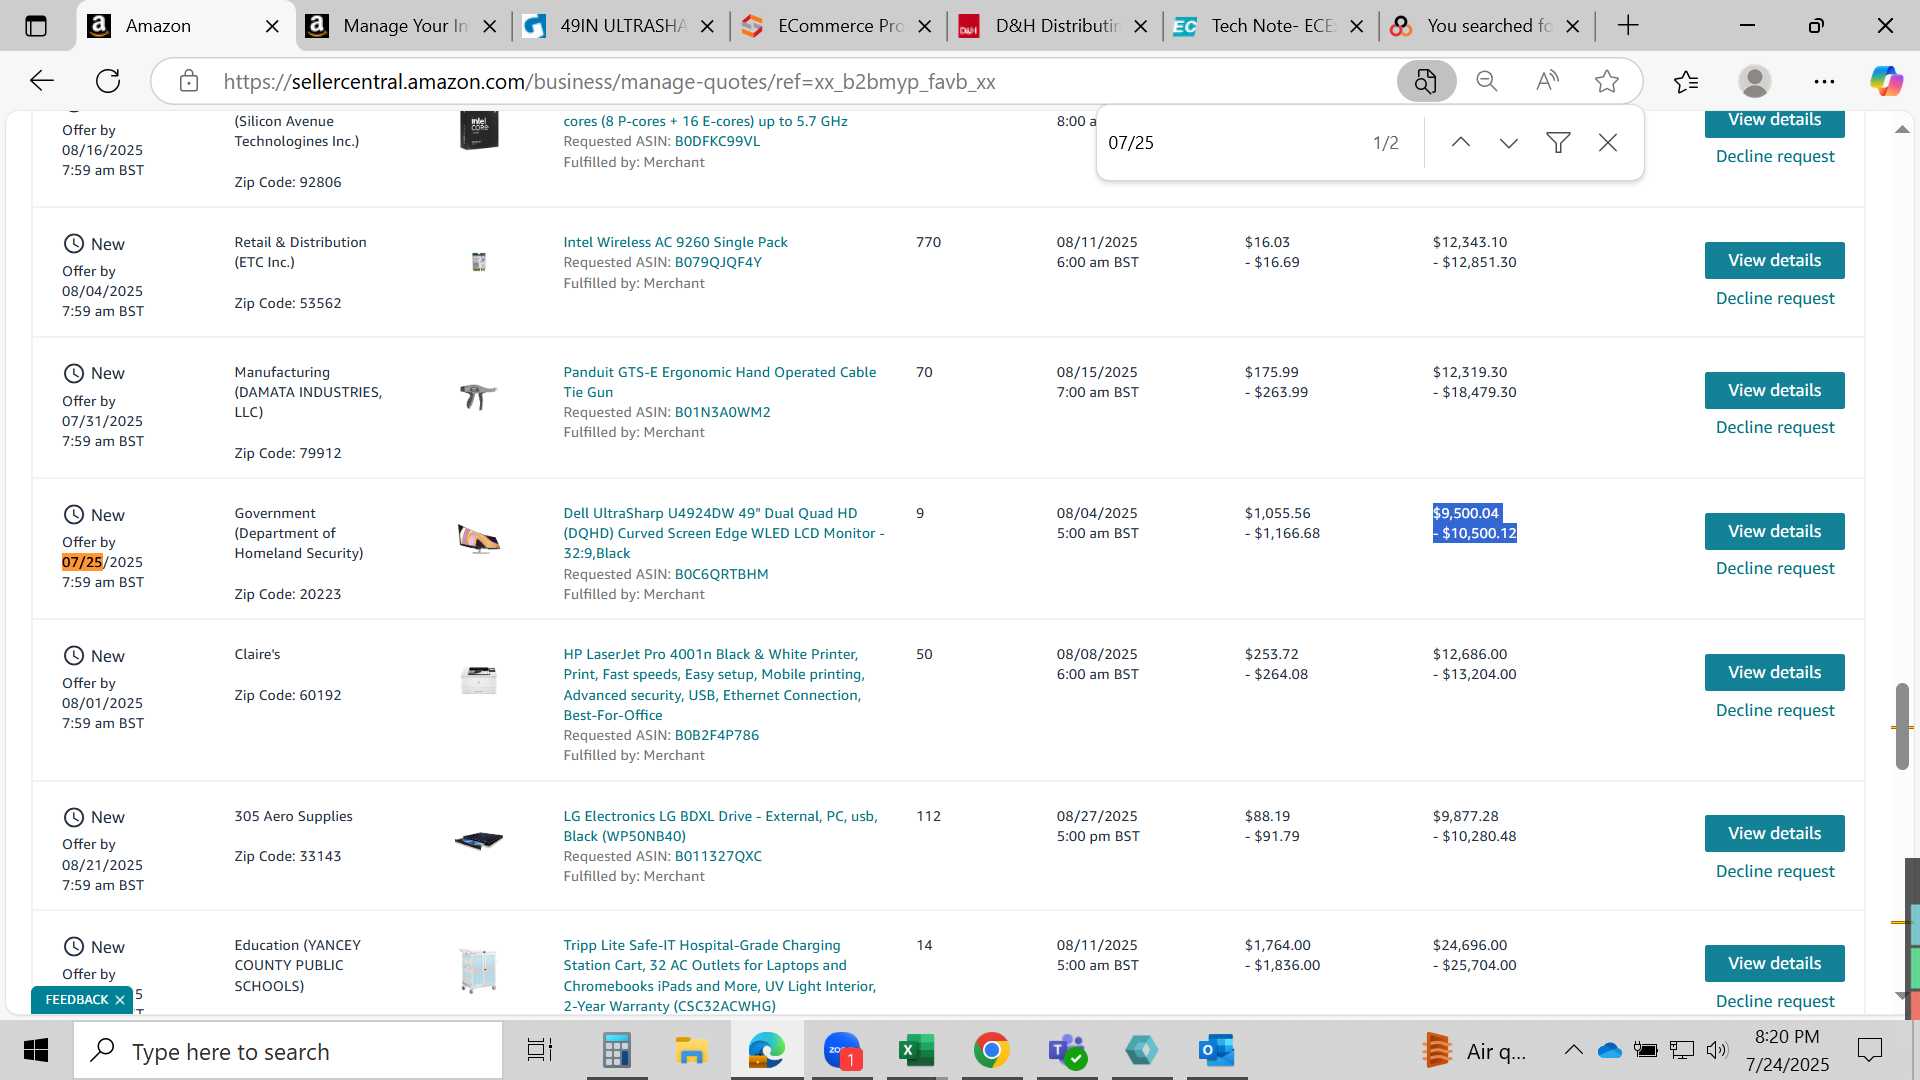View site information lock icon
This screenshot has width=1920, height=1080.
coord(189,81)
